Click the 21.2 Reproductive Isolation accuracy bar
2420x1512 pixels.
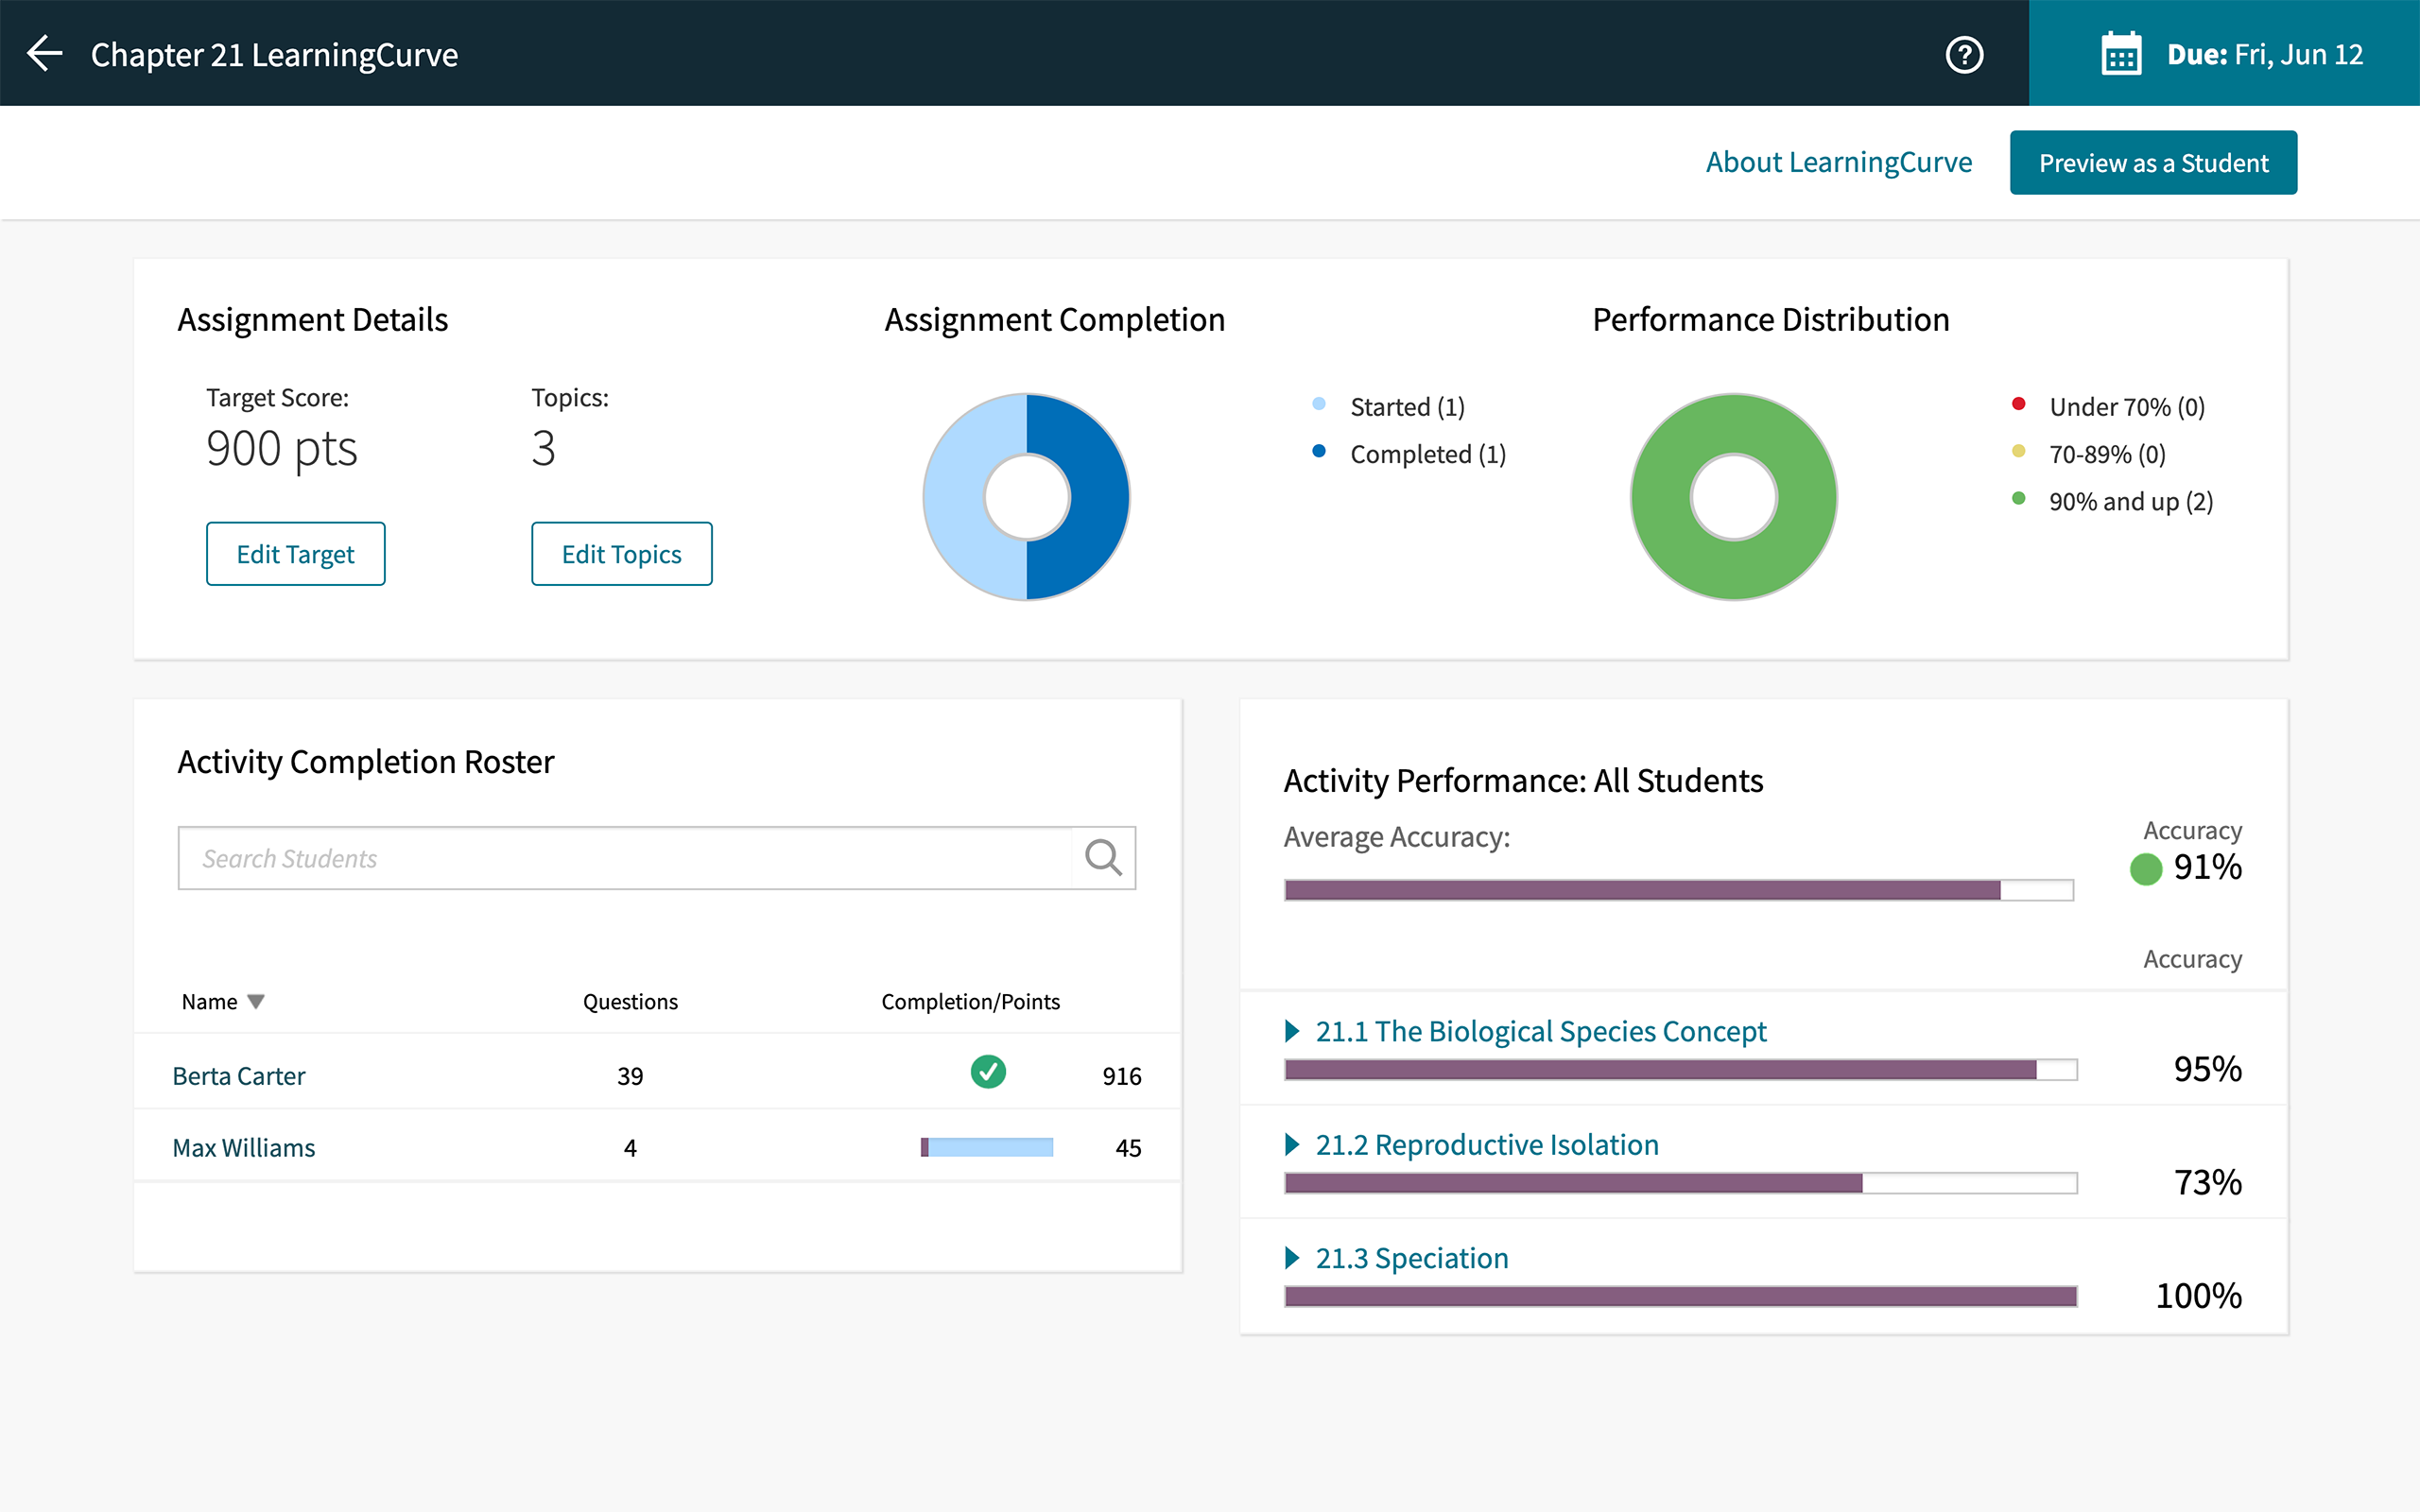tap(1681, 1183)
